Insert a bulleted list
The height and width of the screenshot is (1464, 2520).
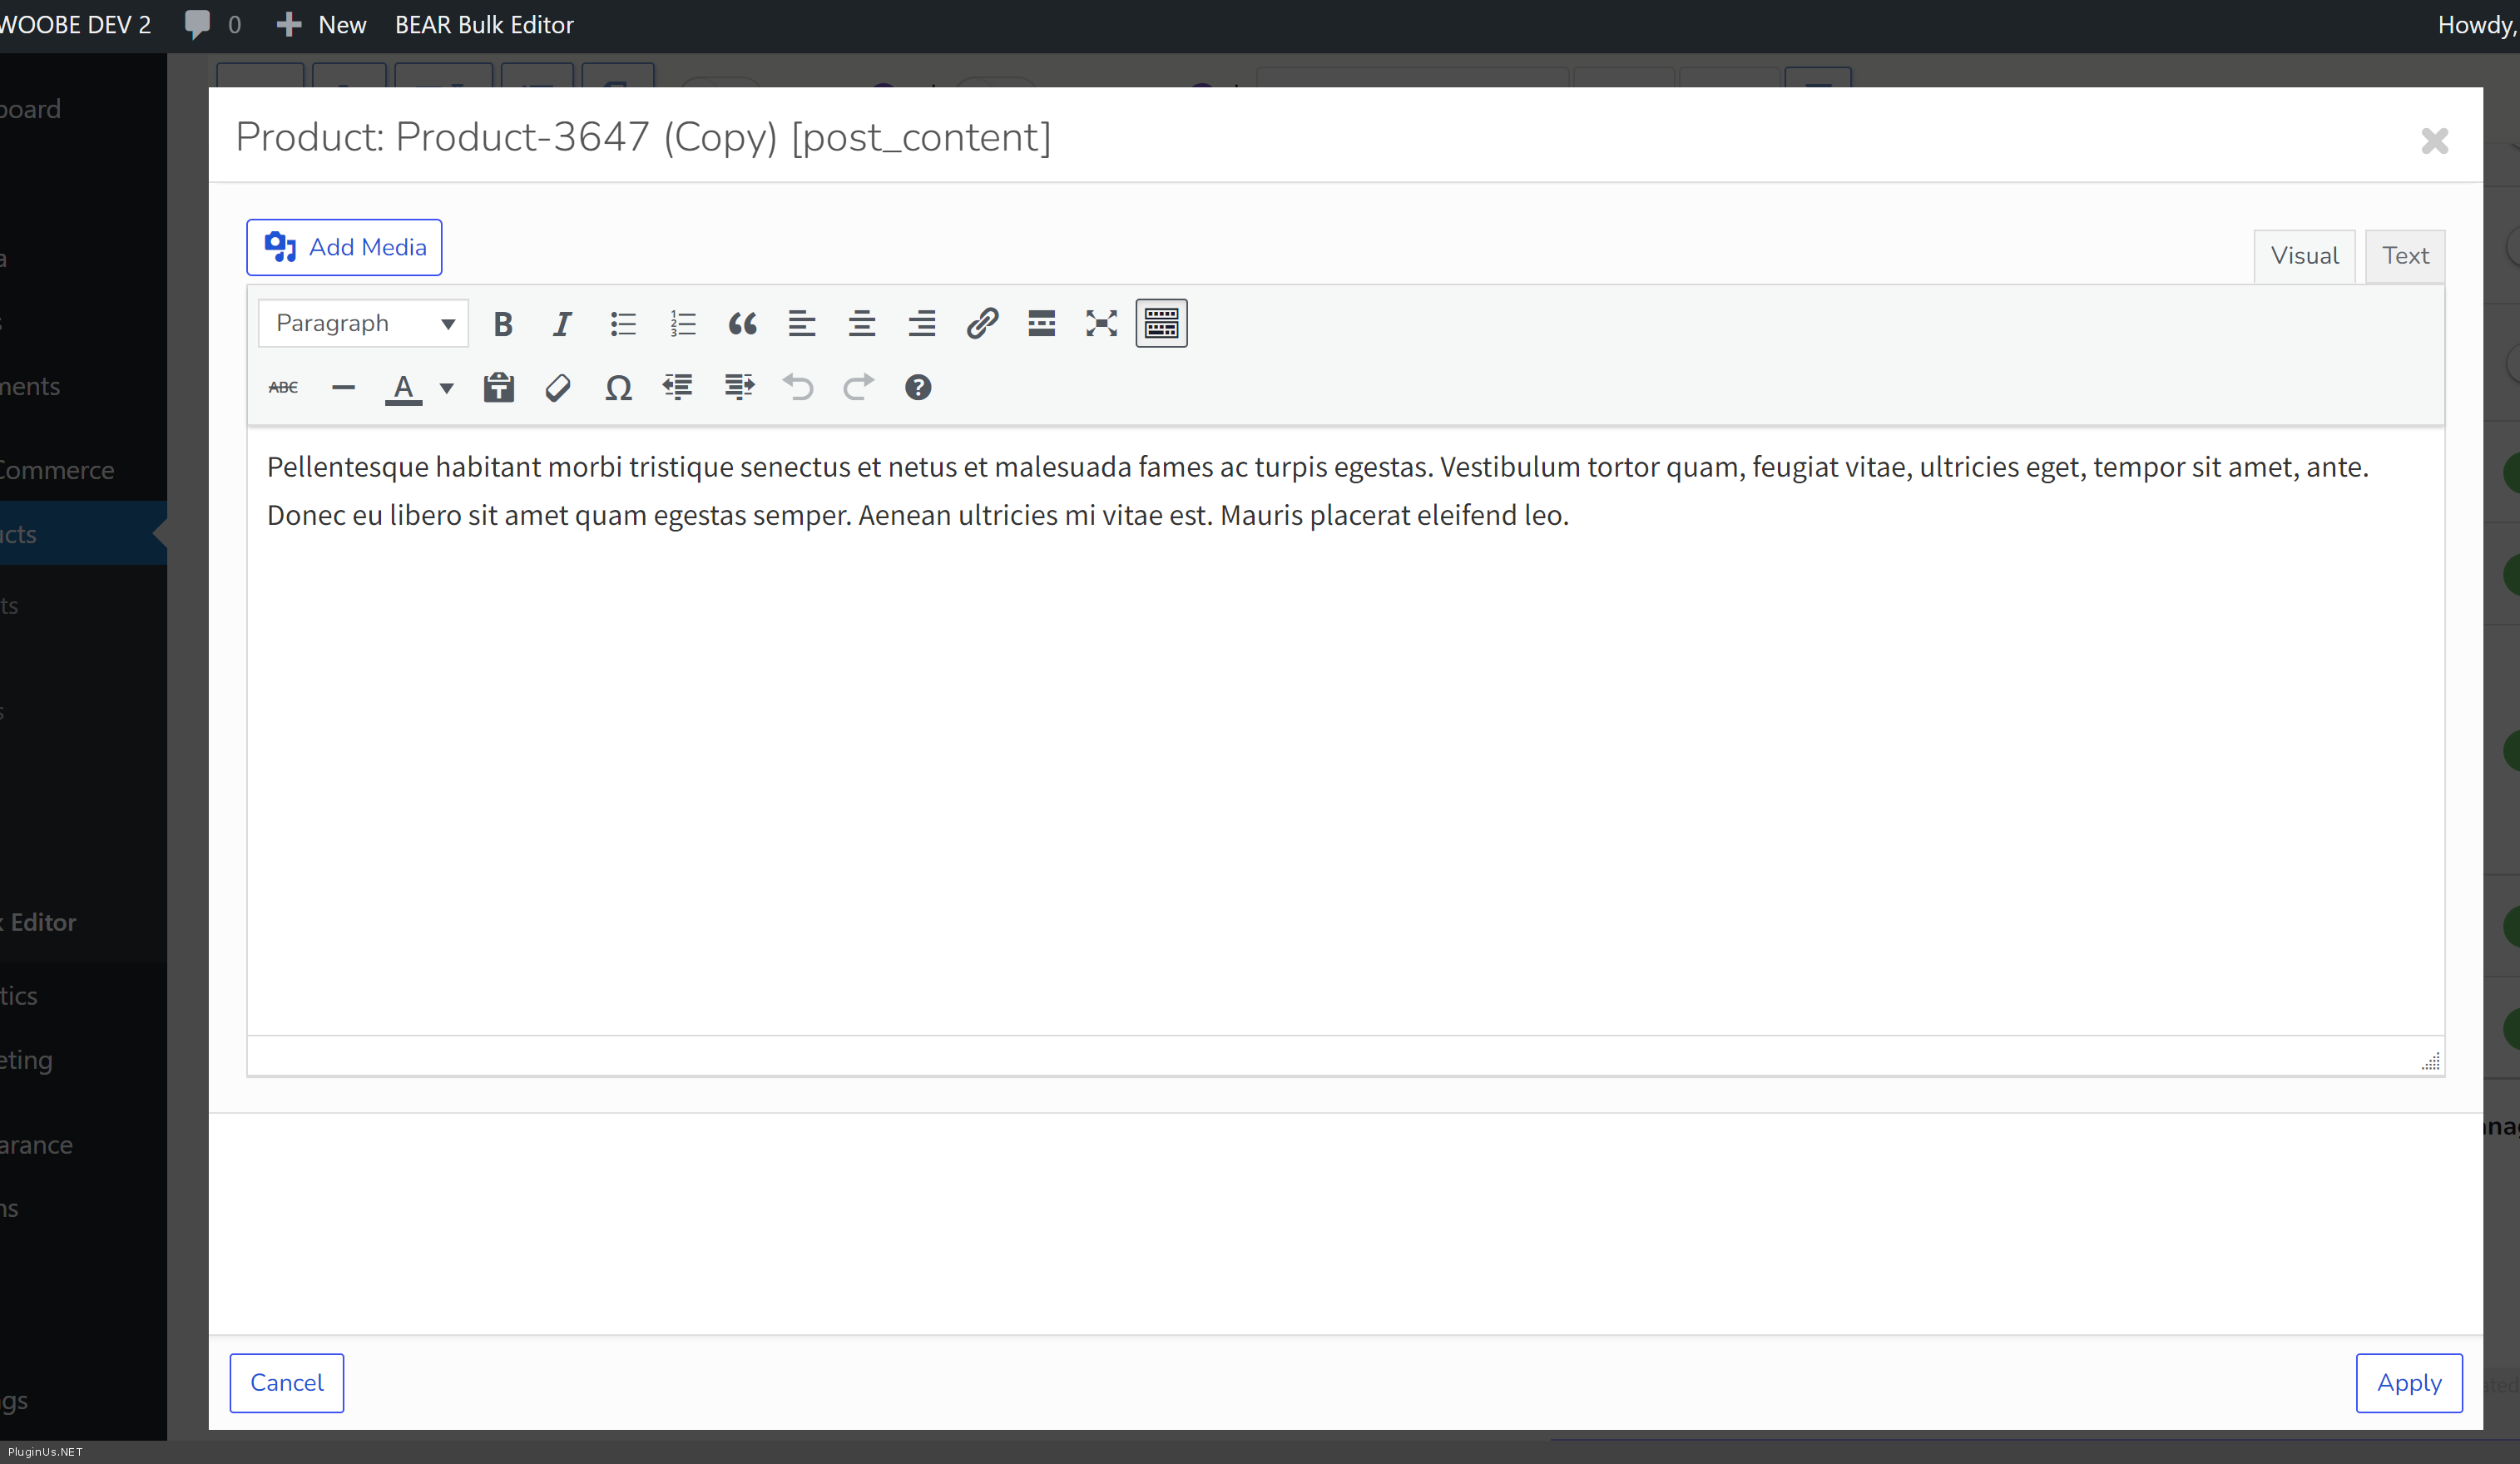pyautogui.click(x=622, y=323)
